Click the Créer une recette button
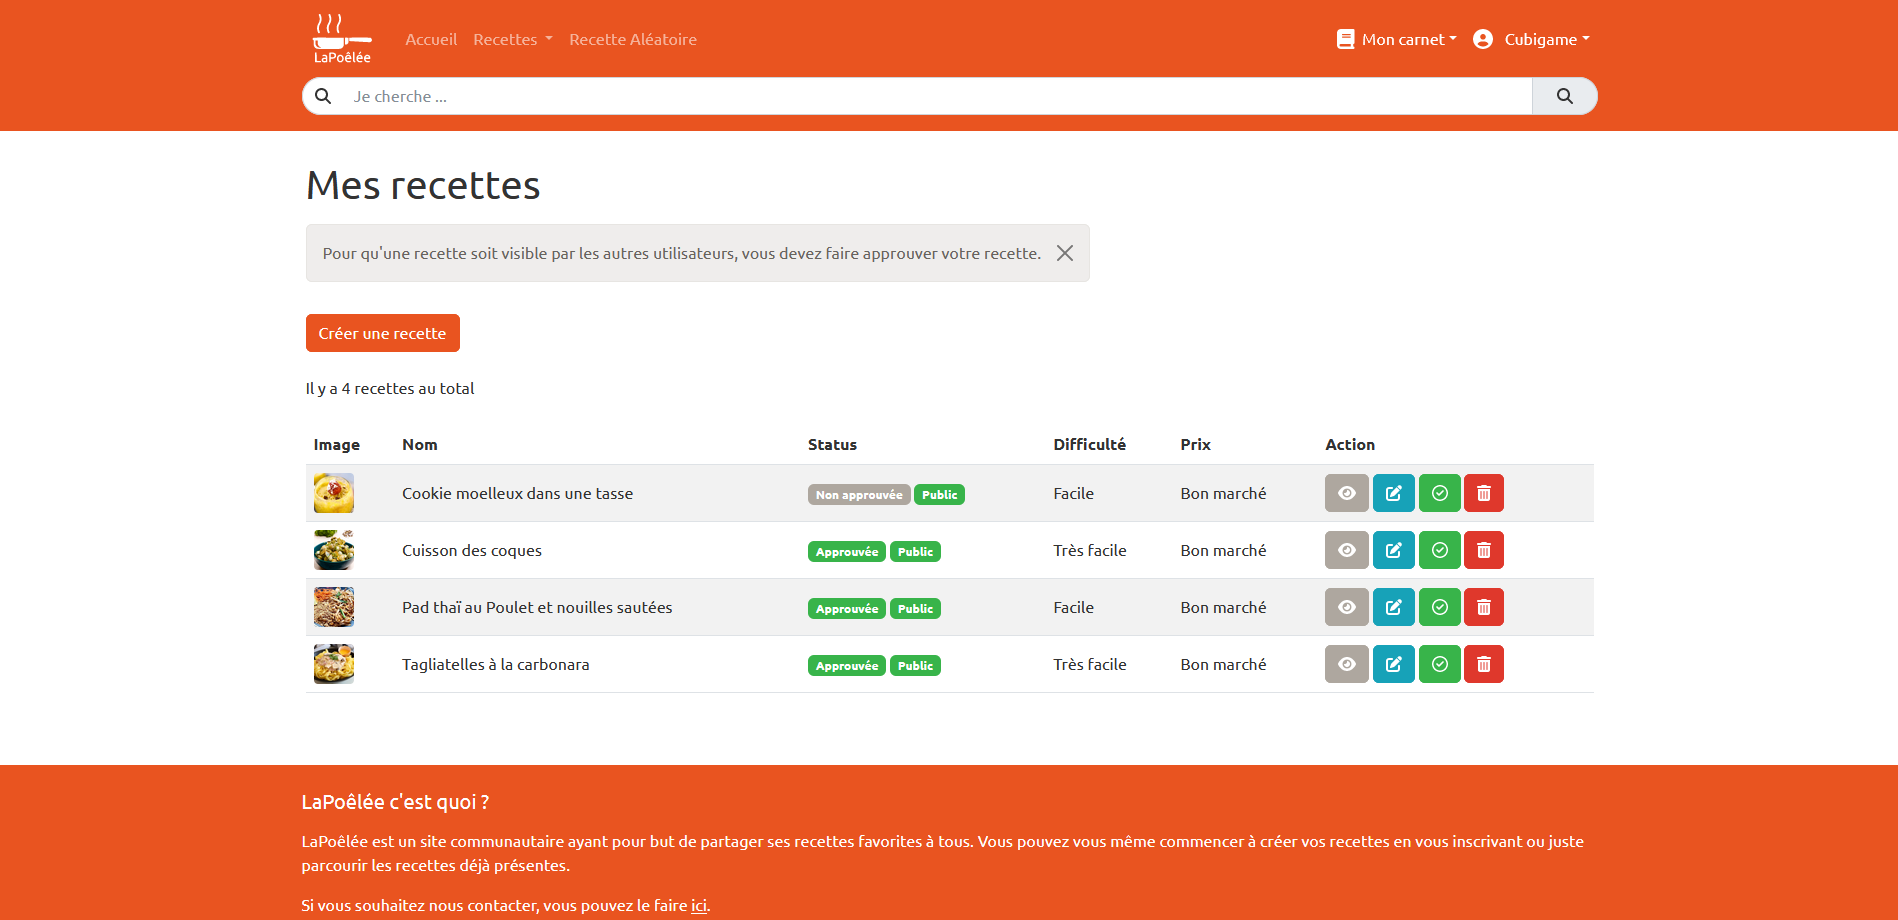1898x920 pixels. point(382,333)
